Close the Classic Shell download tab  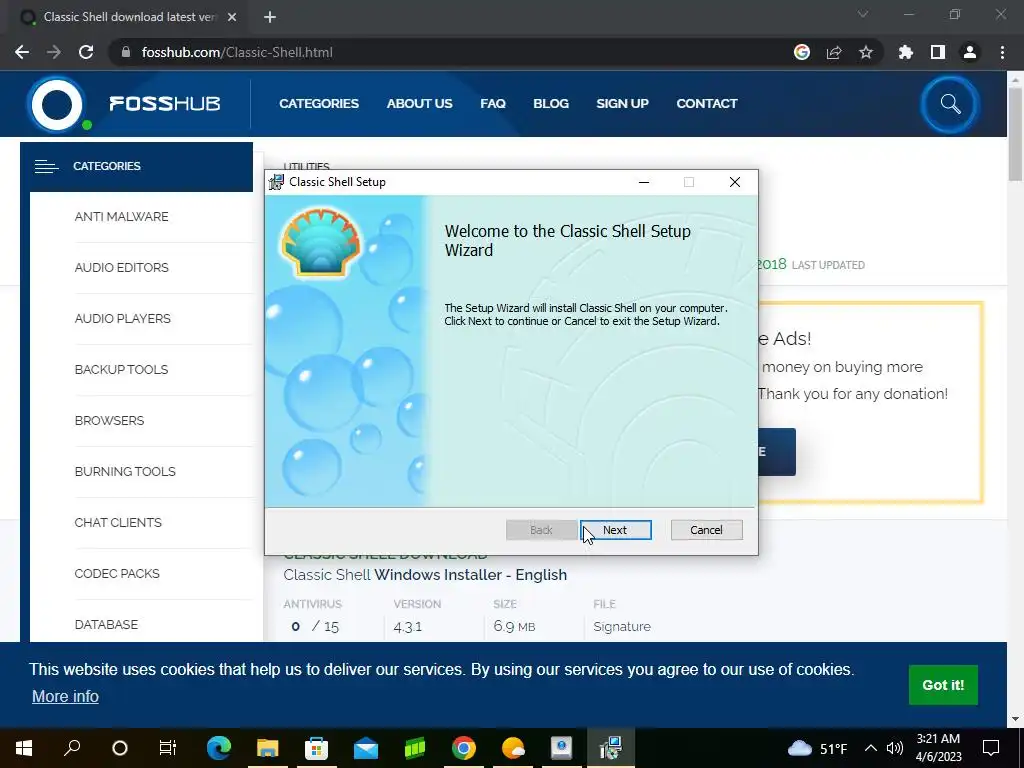pyautogui.click(x=232, y=17)
